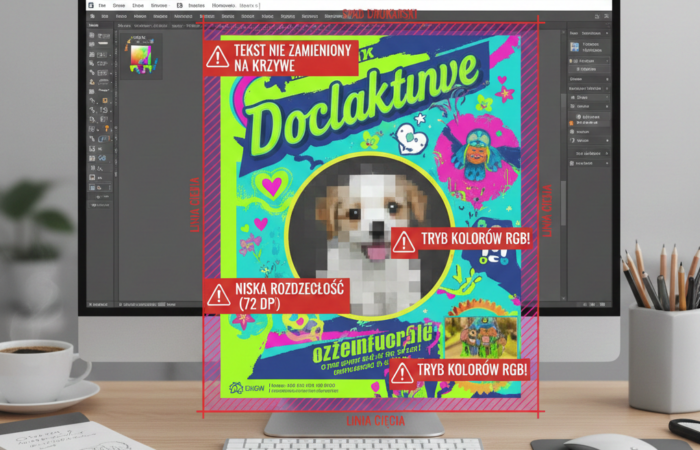This screenshot has width=700, height=450.
Task: Click the canvas vertical scrollbar thumb
Action: [563, 203]
